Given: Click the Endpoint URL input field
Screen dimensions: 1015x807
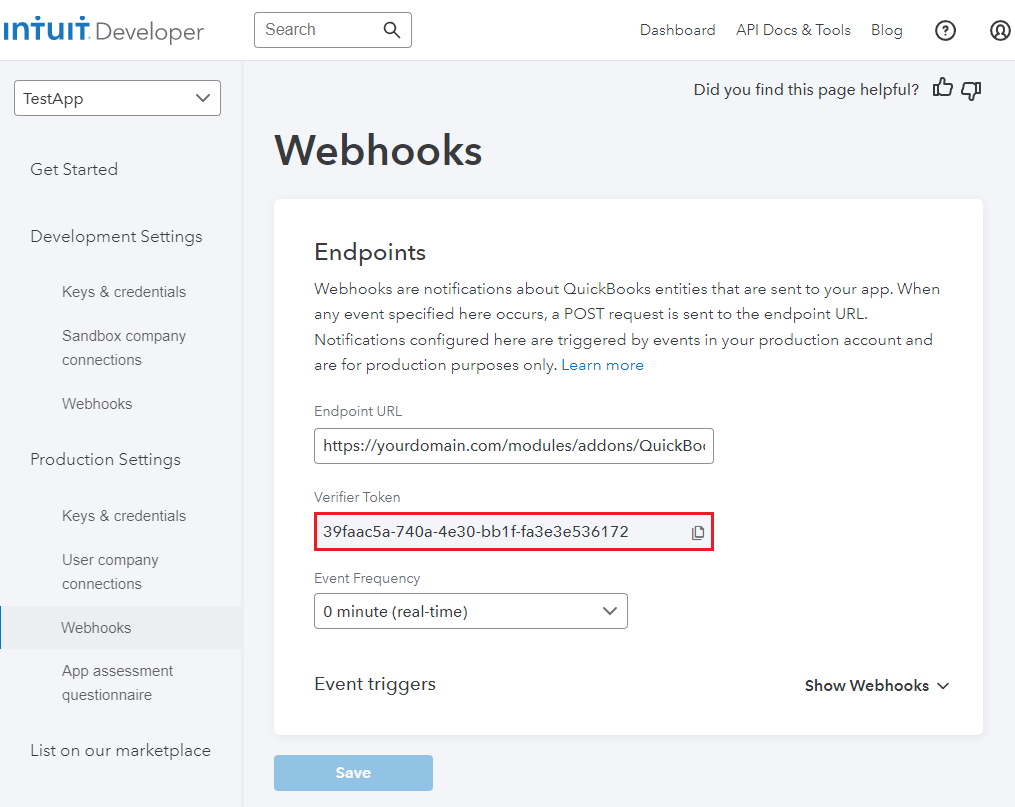Looking at the screenshot, I should 513,446.
